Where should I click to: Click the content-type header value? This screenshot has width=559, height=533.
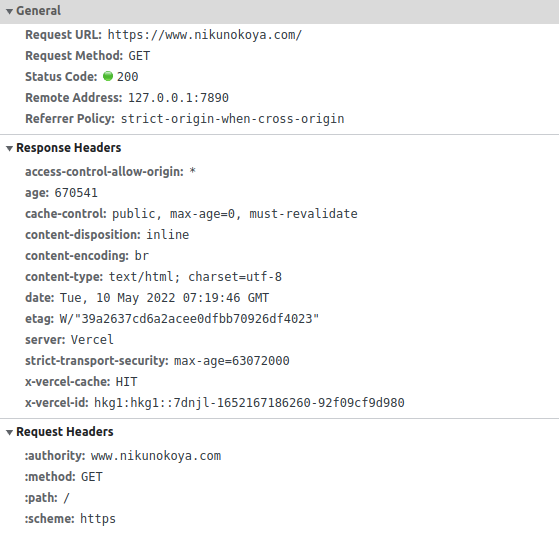[195, 277]
